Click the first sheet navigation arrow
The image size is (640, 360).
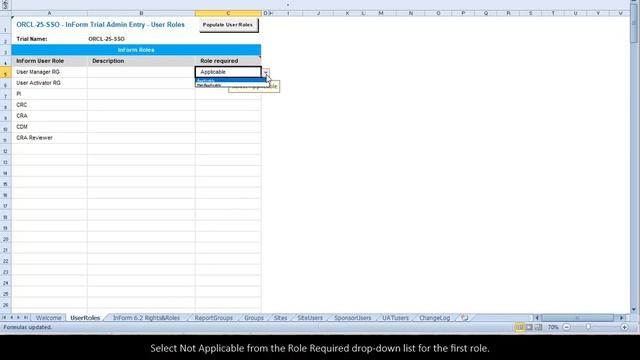[4, 318]
